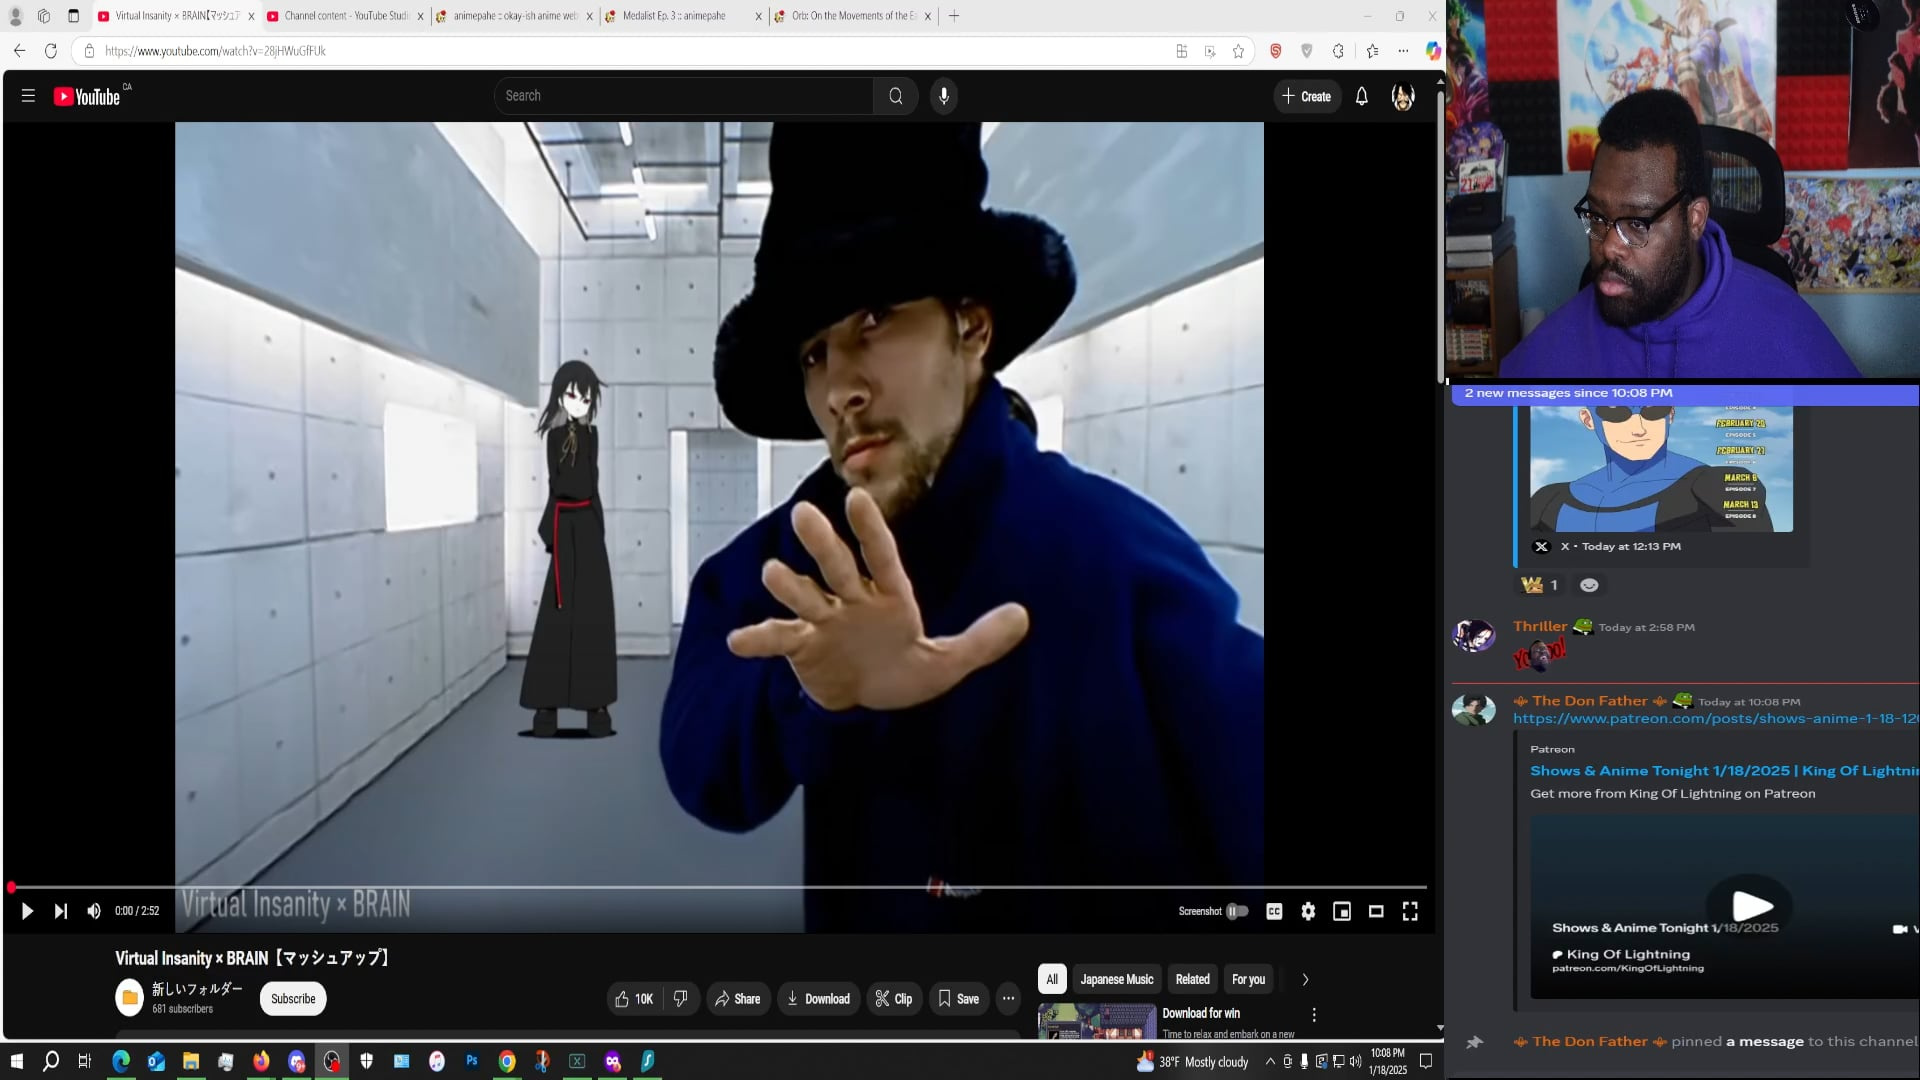Open the browser profile icon
This screenshot has height=1080, width=1920.
(15, 16)
